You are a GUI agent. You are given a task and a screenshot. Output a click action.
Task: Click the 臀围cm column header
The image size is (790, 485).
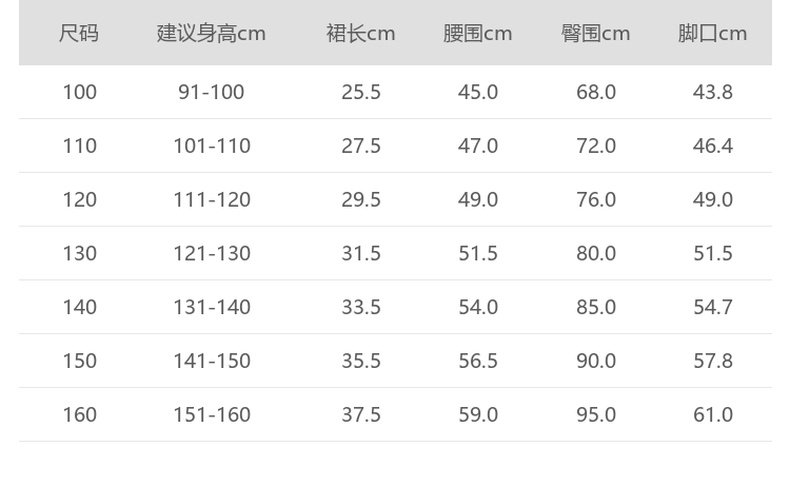[596, 33]
